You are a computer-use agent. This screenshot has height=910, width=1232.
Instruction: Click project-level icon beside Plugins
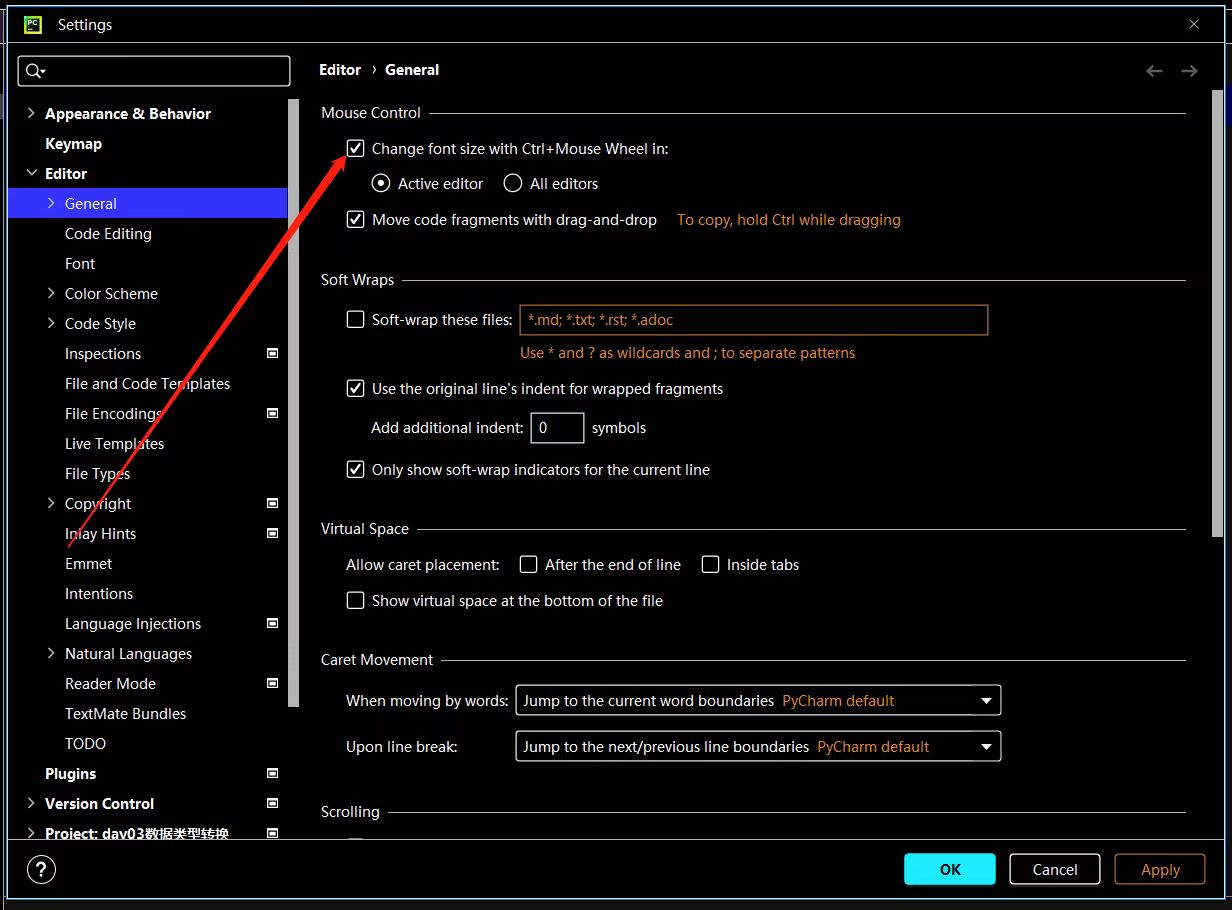coord(273,773)
